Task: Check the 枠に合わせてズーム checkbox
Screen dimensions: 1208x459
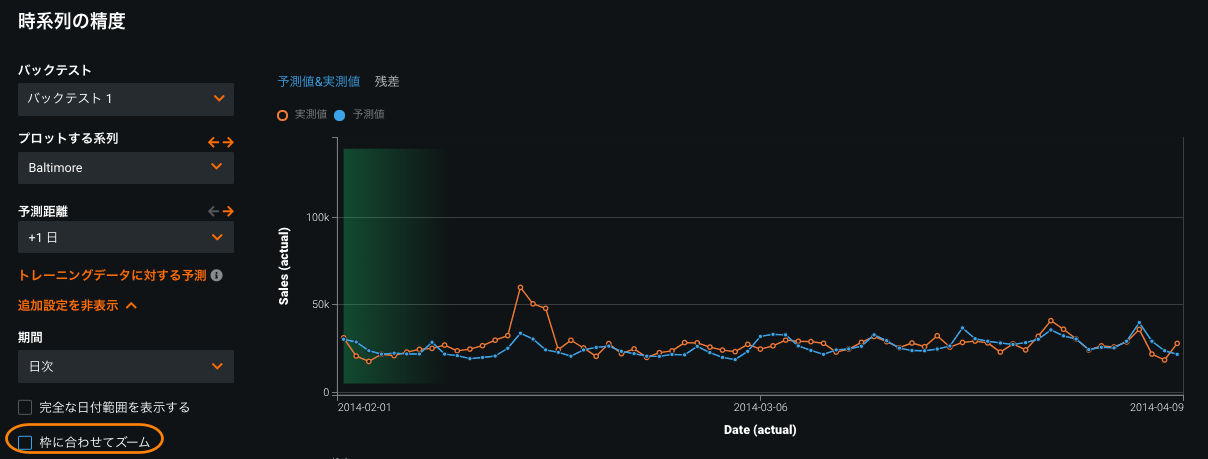Action: coord(25,441)
